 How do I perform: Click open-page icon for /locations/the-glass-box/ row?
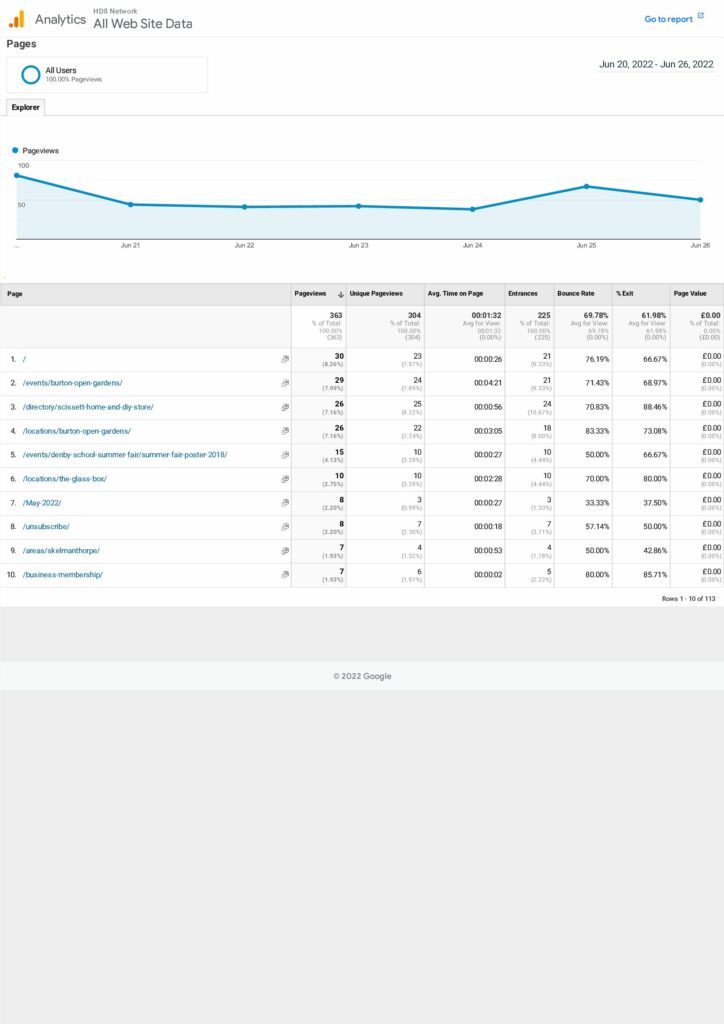285,479
